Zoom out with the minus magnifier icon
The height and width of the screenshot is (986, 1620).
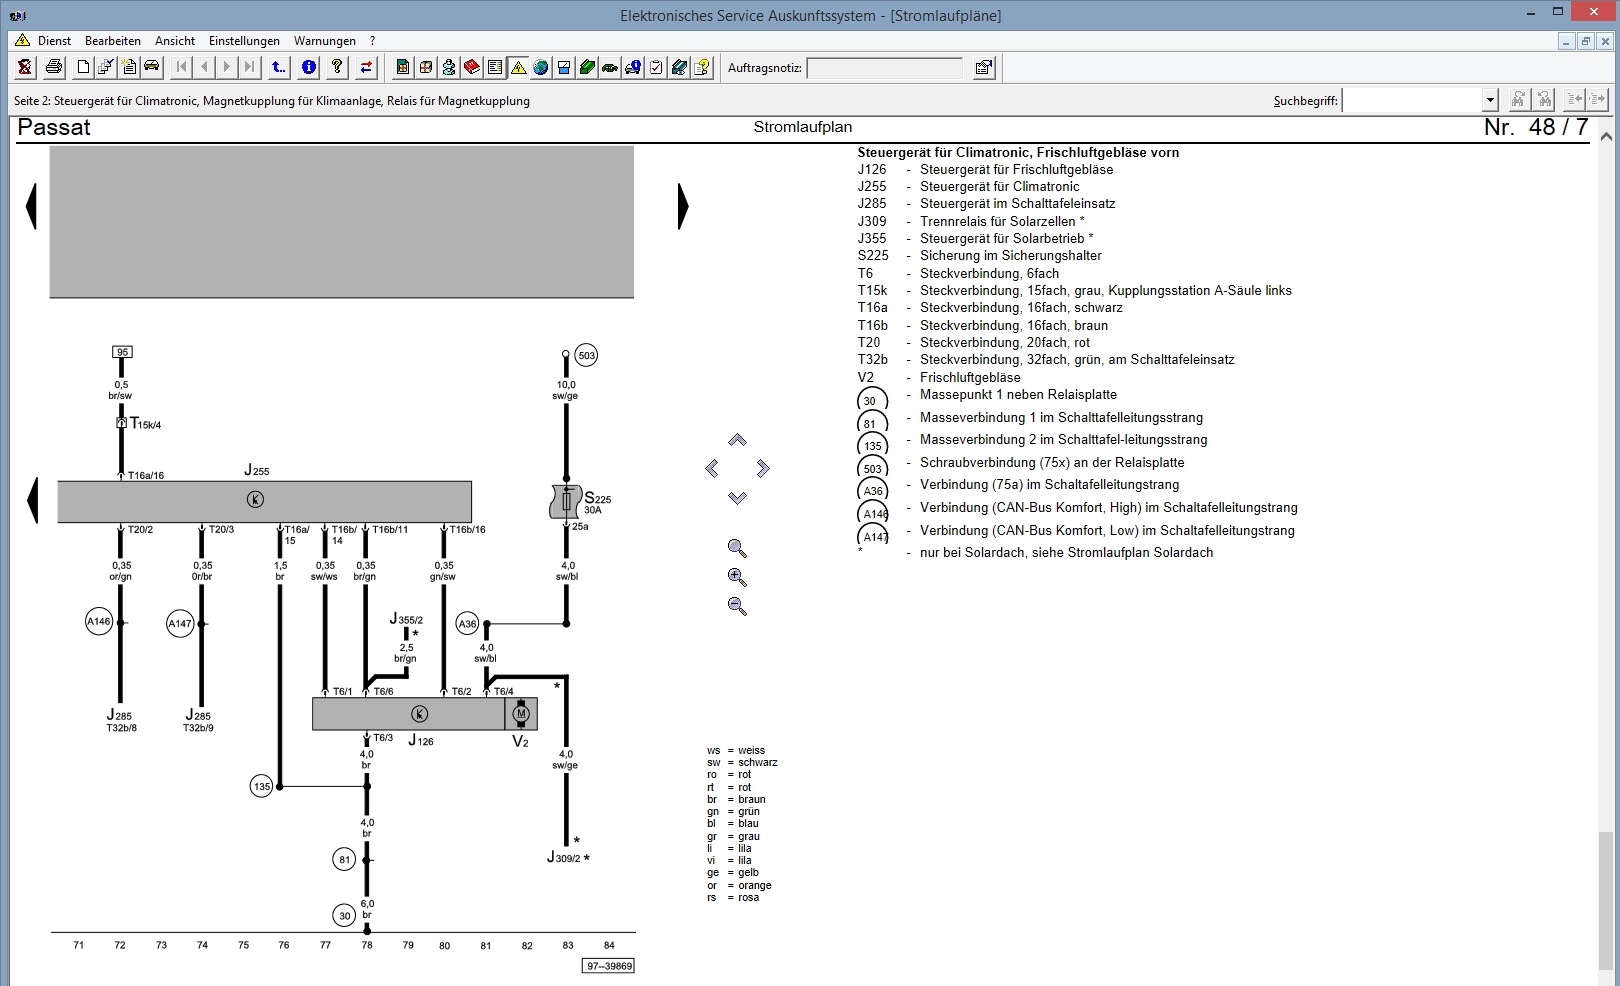[737, 606]
